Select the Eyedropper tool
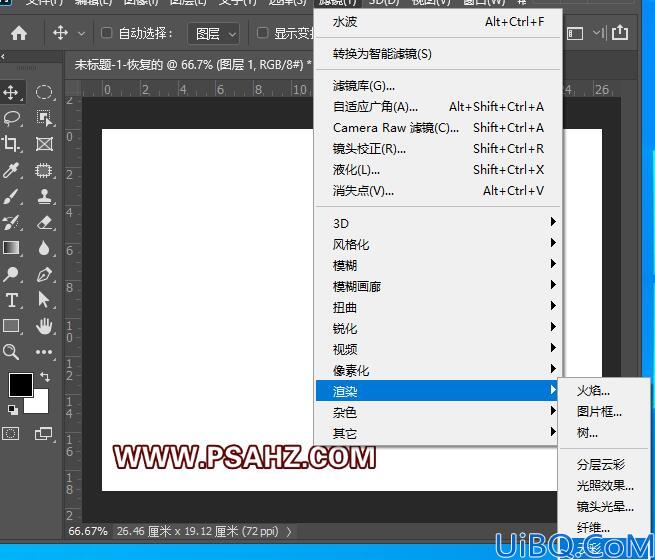This screenshot has height=560, width=655. [11, 170]
